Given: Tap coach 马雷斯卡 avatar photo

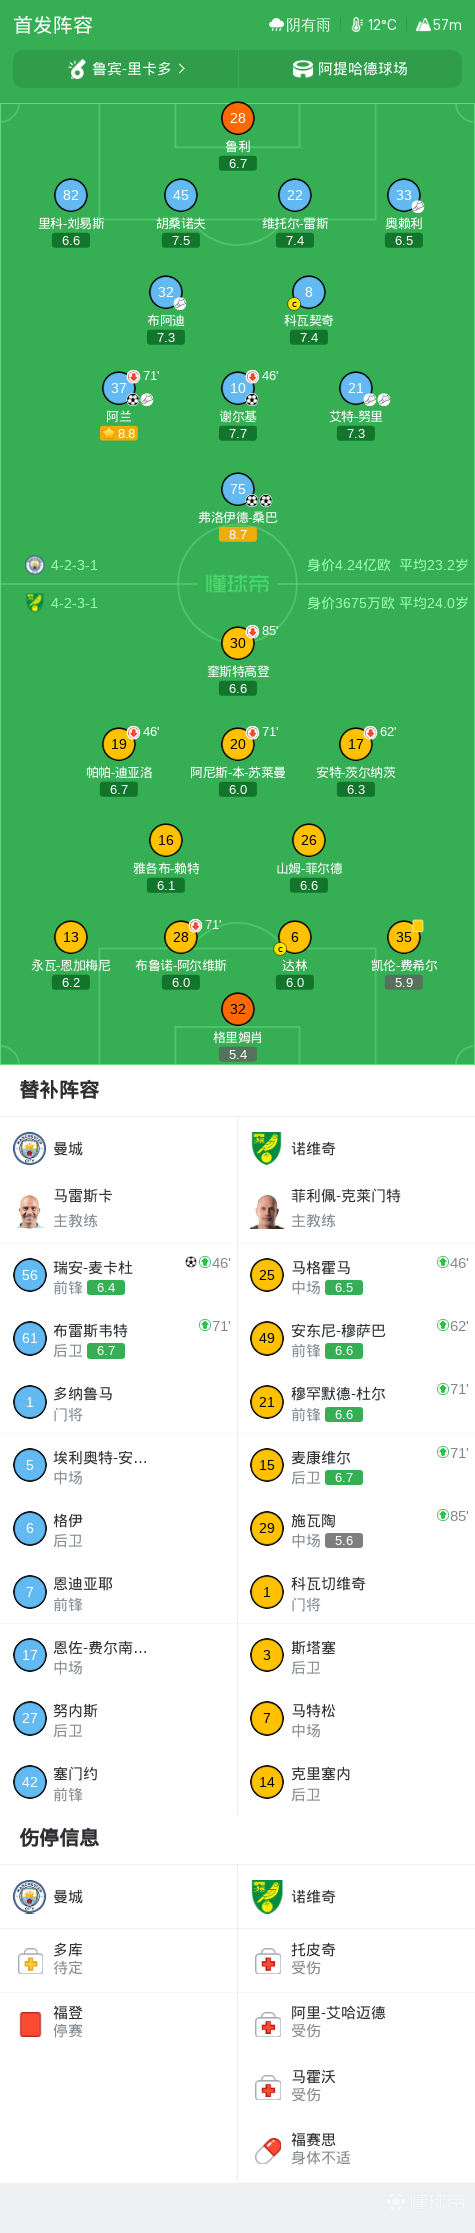Looking at the screenshot, I should coord(30,1208).
